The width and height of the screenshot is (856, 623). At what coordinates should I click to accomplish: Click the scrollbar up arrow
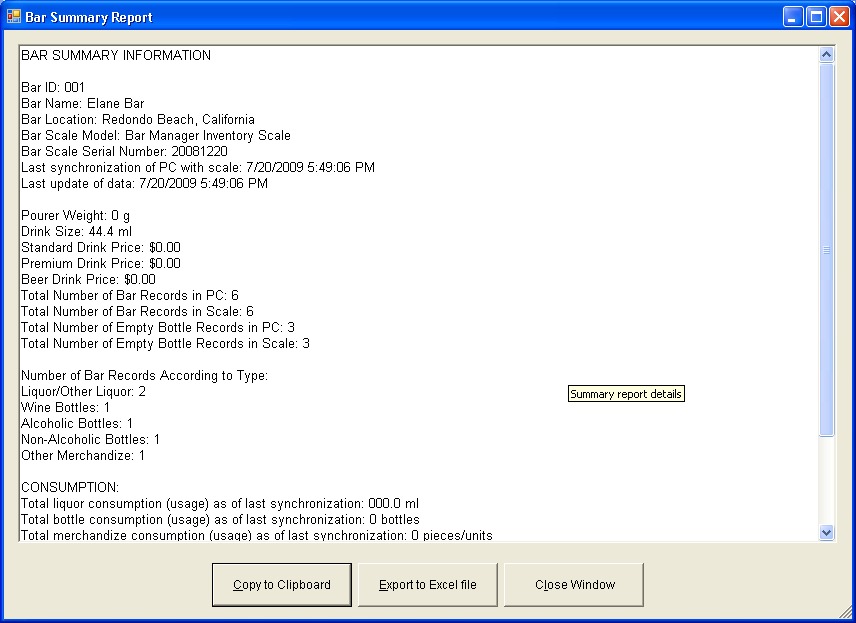pos(827,55)
